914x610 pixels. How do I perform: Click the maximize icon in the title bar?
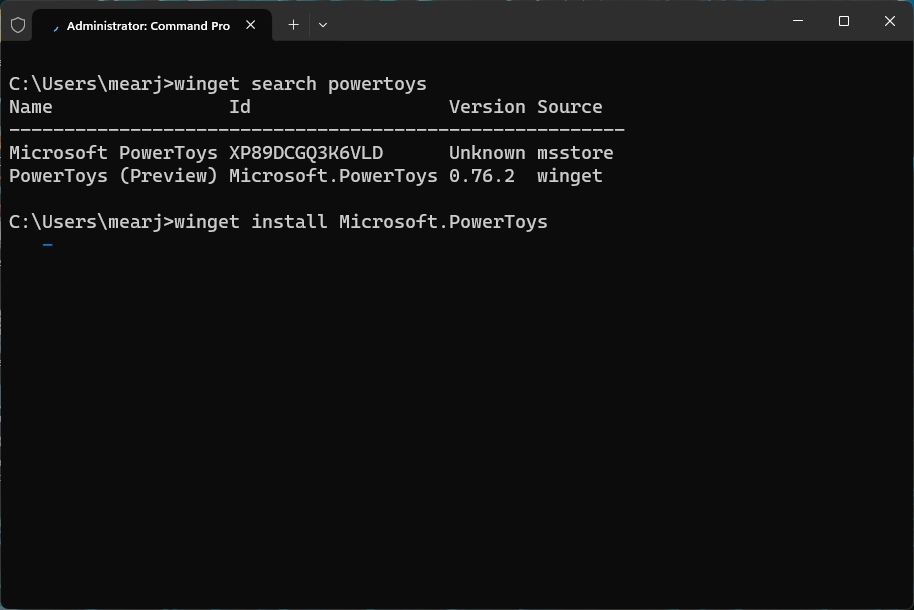843,21
